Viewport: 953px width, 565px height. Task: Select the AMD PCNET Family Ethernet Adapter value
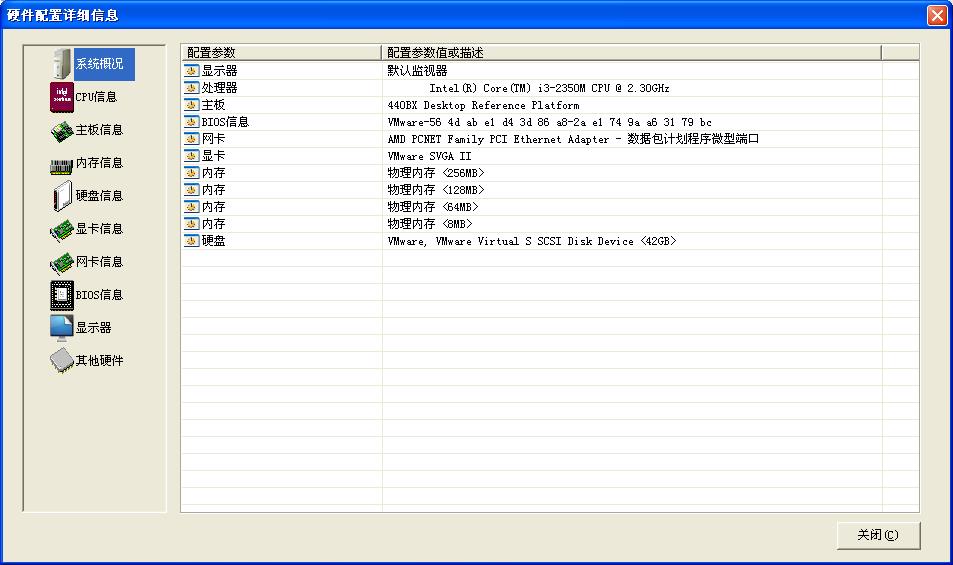[573, 139]
